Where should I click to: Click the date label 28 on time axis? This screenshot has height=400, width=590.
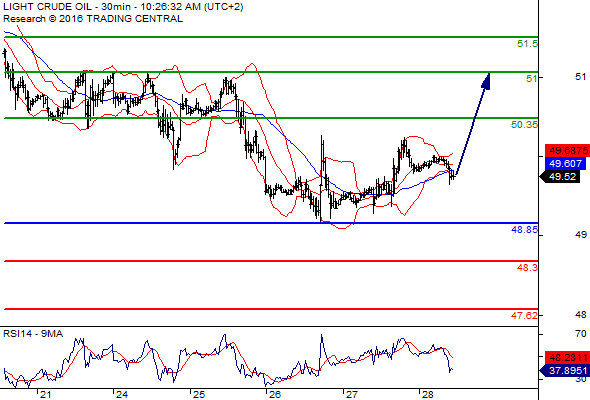[x=428, y=394]
